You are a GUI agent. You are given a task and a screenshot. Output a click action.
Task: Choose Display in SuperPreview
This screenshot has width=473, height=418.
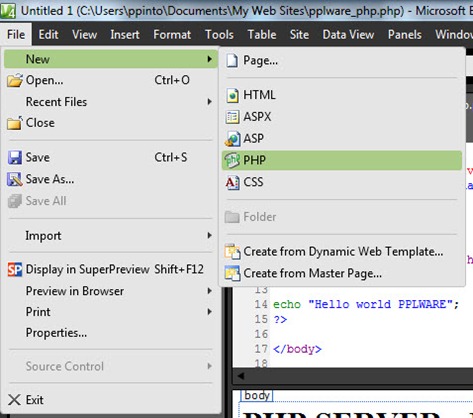(x=111, y=269)
